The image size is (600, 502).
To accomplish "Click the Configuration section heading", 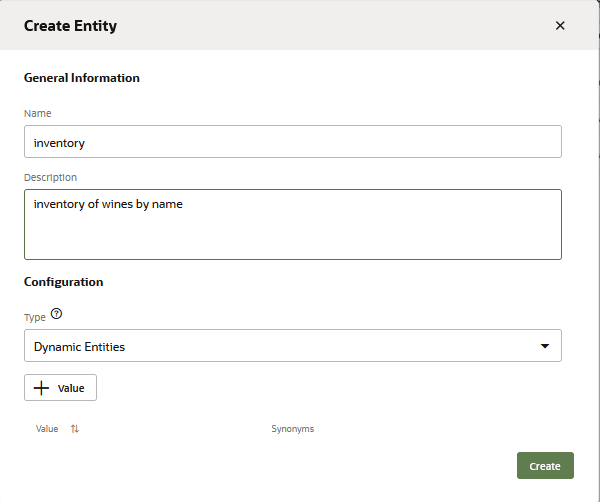I will point(64,282).
